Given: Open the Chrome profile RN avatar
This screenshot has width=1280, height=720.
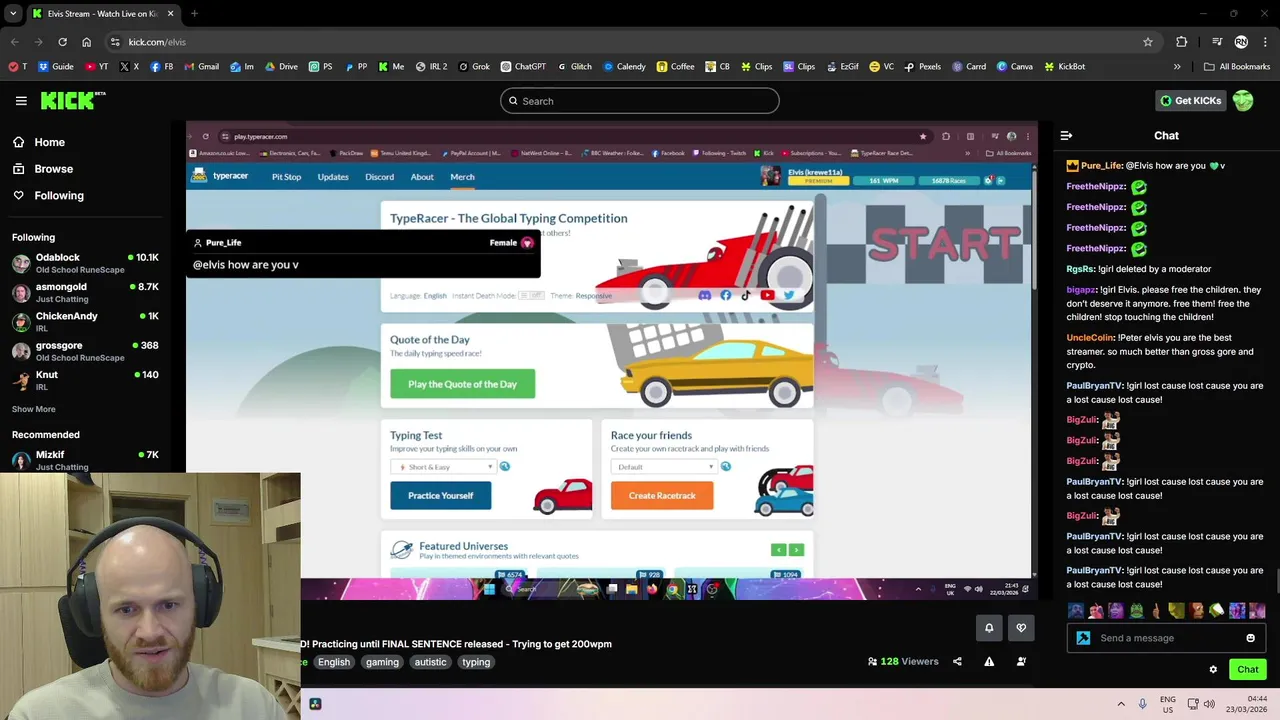Looking at the screenshot, I should coord(1241,42).
